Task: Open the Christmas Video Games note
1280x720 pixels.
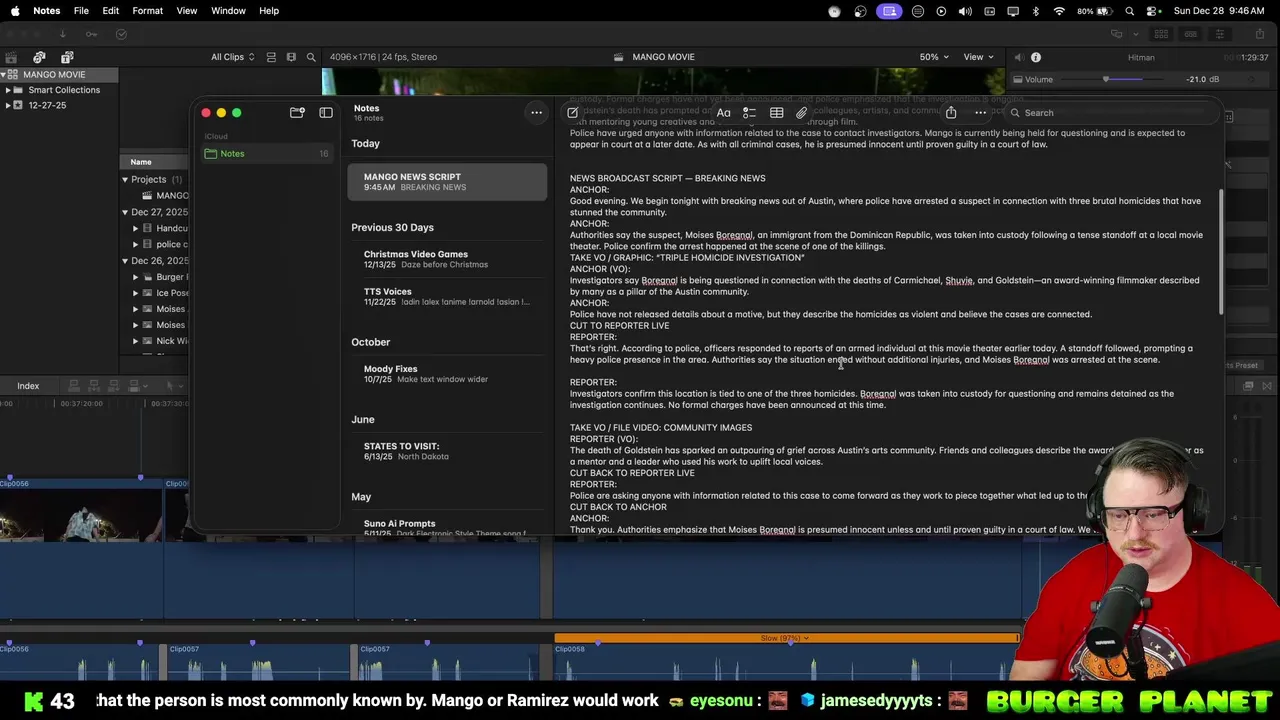Action: pyautogui.click(x=447, y=259)
